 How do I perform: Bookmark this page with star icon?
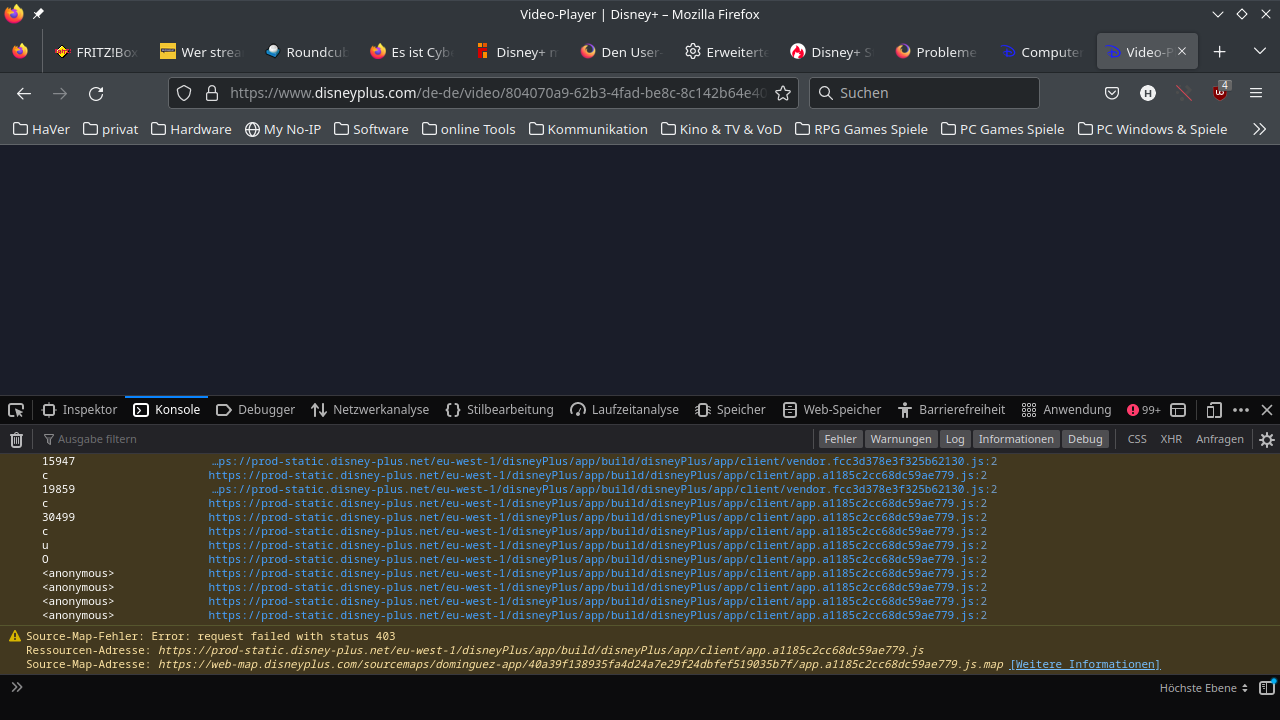coord(783,93)
